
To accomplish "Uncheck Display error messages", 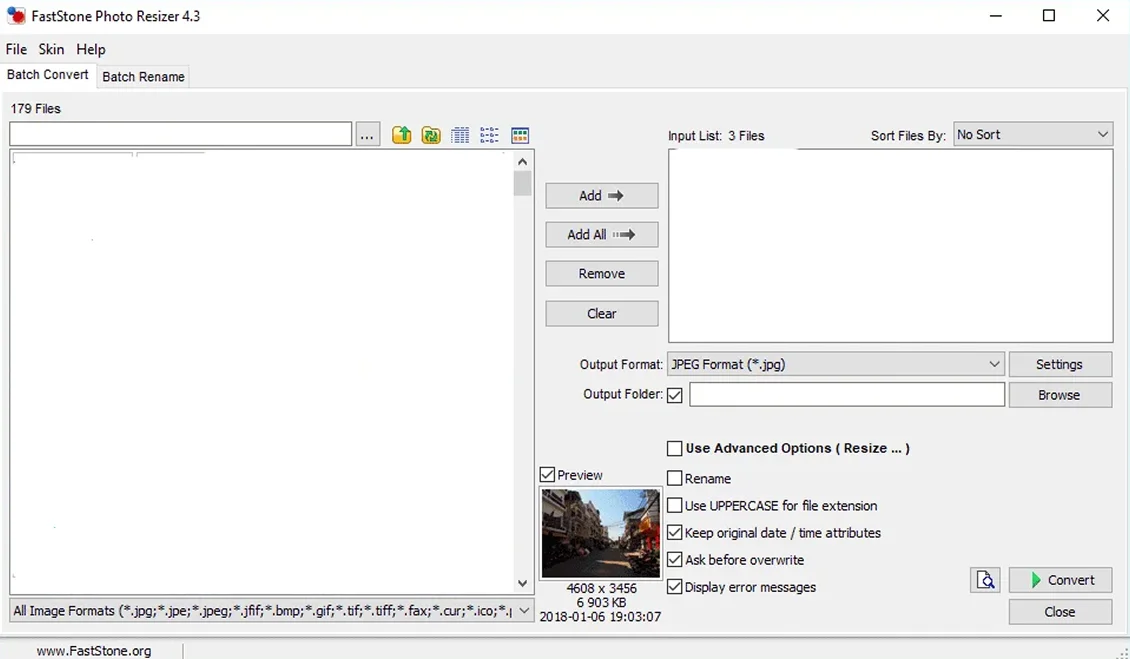I will (675, 587).
